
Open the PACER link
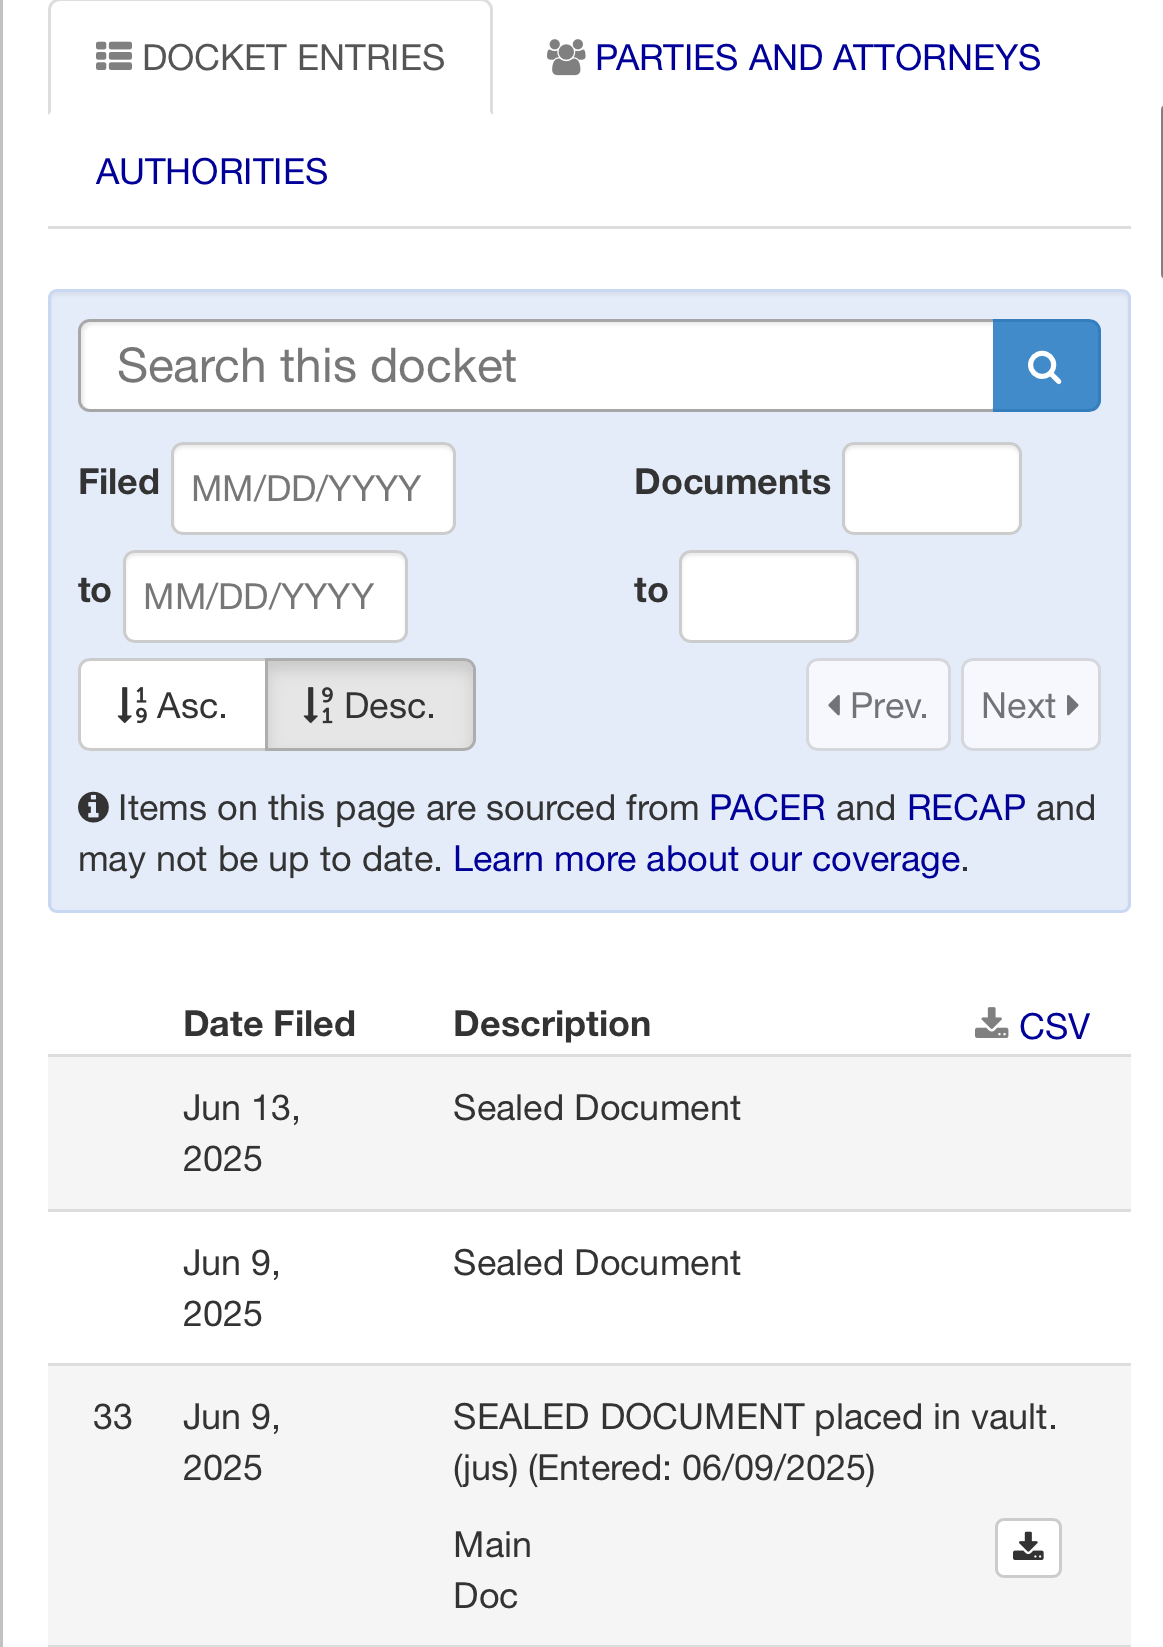point(767,807)
